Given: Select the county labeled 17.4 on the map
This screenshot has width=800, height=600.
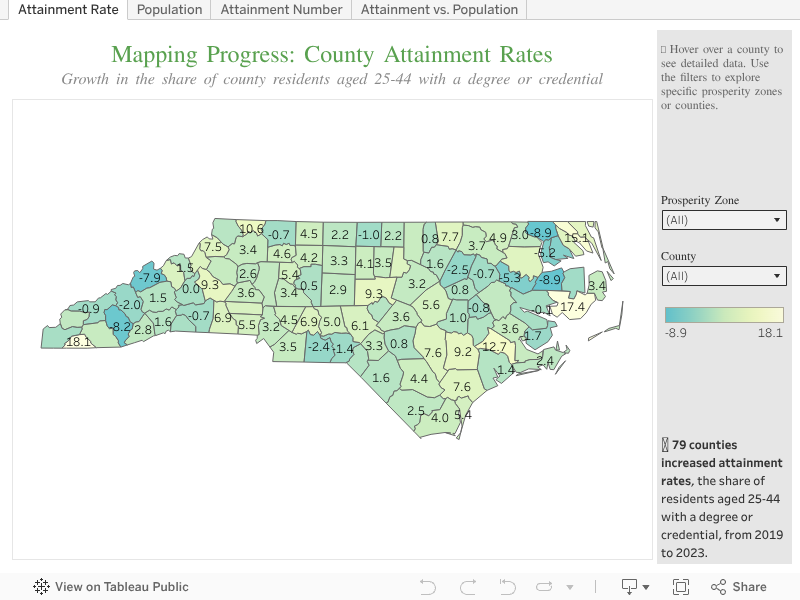Looking at the screenshot, I should tap(572, 308).
